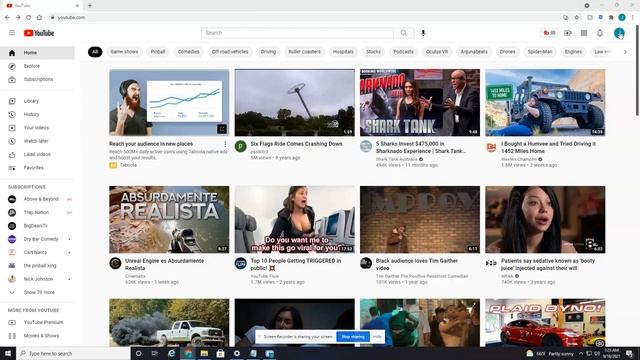Open Six Flags Ride crashing video thumbnail
Screen dimensions: 640x360
point(295,102)
